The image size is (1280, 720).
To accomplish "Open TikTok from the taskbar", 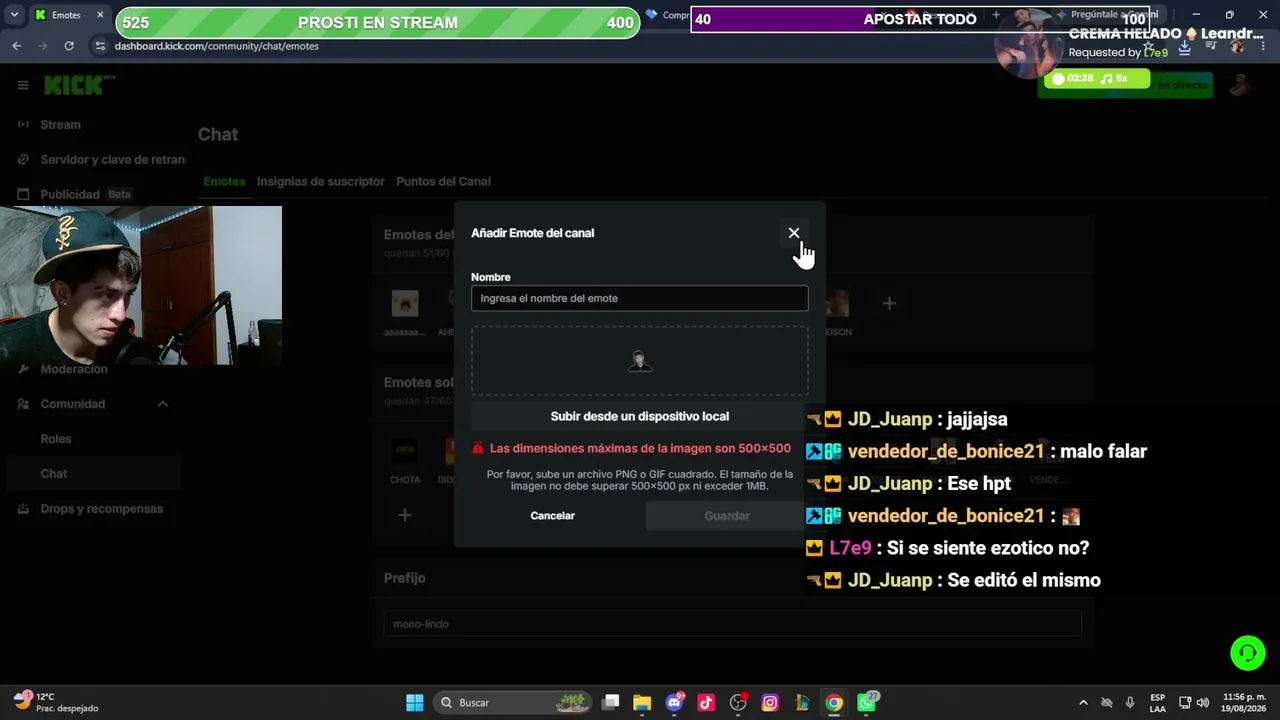I will tap(706, 703).
